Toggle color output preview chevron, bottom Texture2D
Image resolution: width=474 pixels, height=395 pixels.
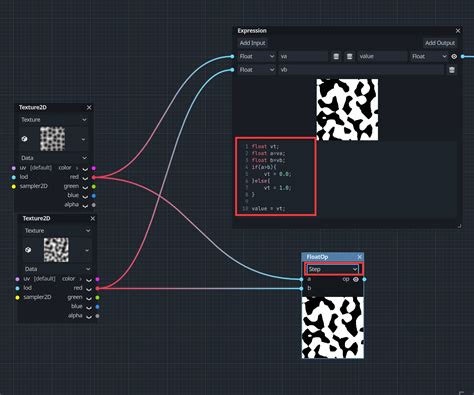pyautogui.click(x=89, y=280)
